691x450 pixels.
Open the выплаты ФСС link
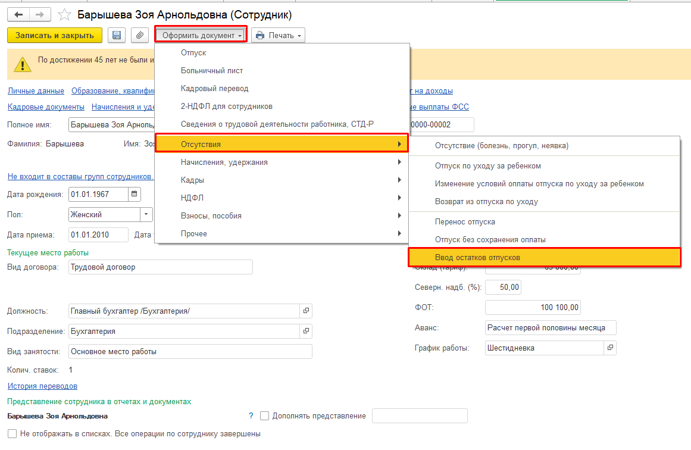tap(439, 107)
